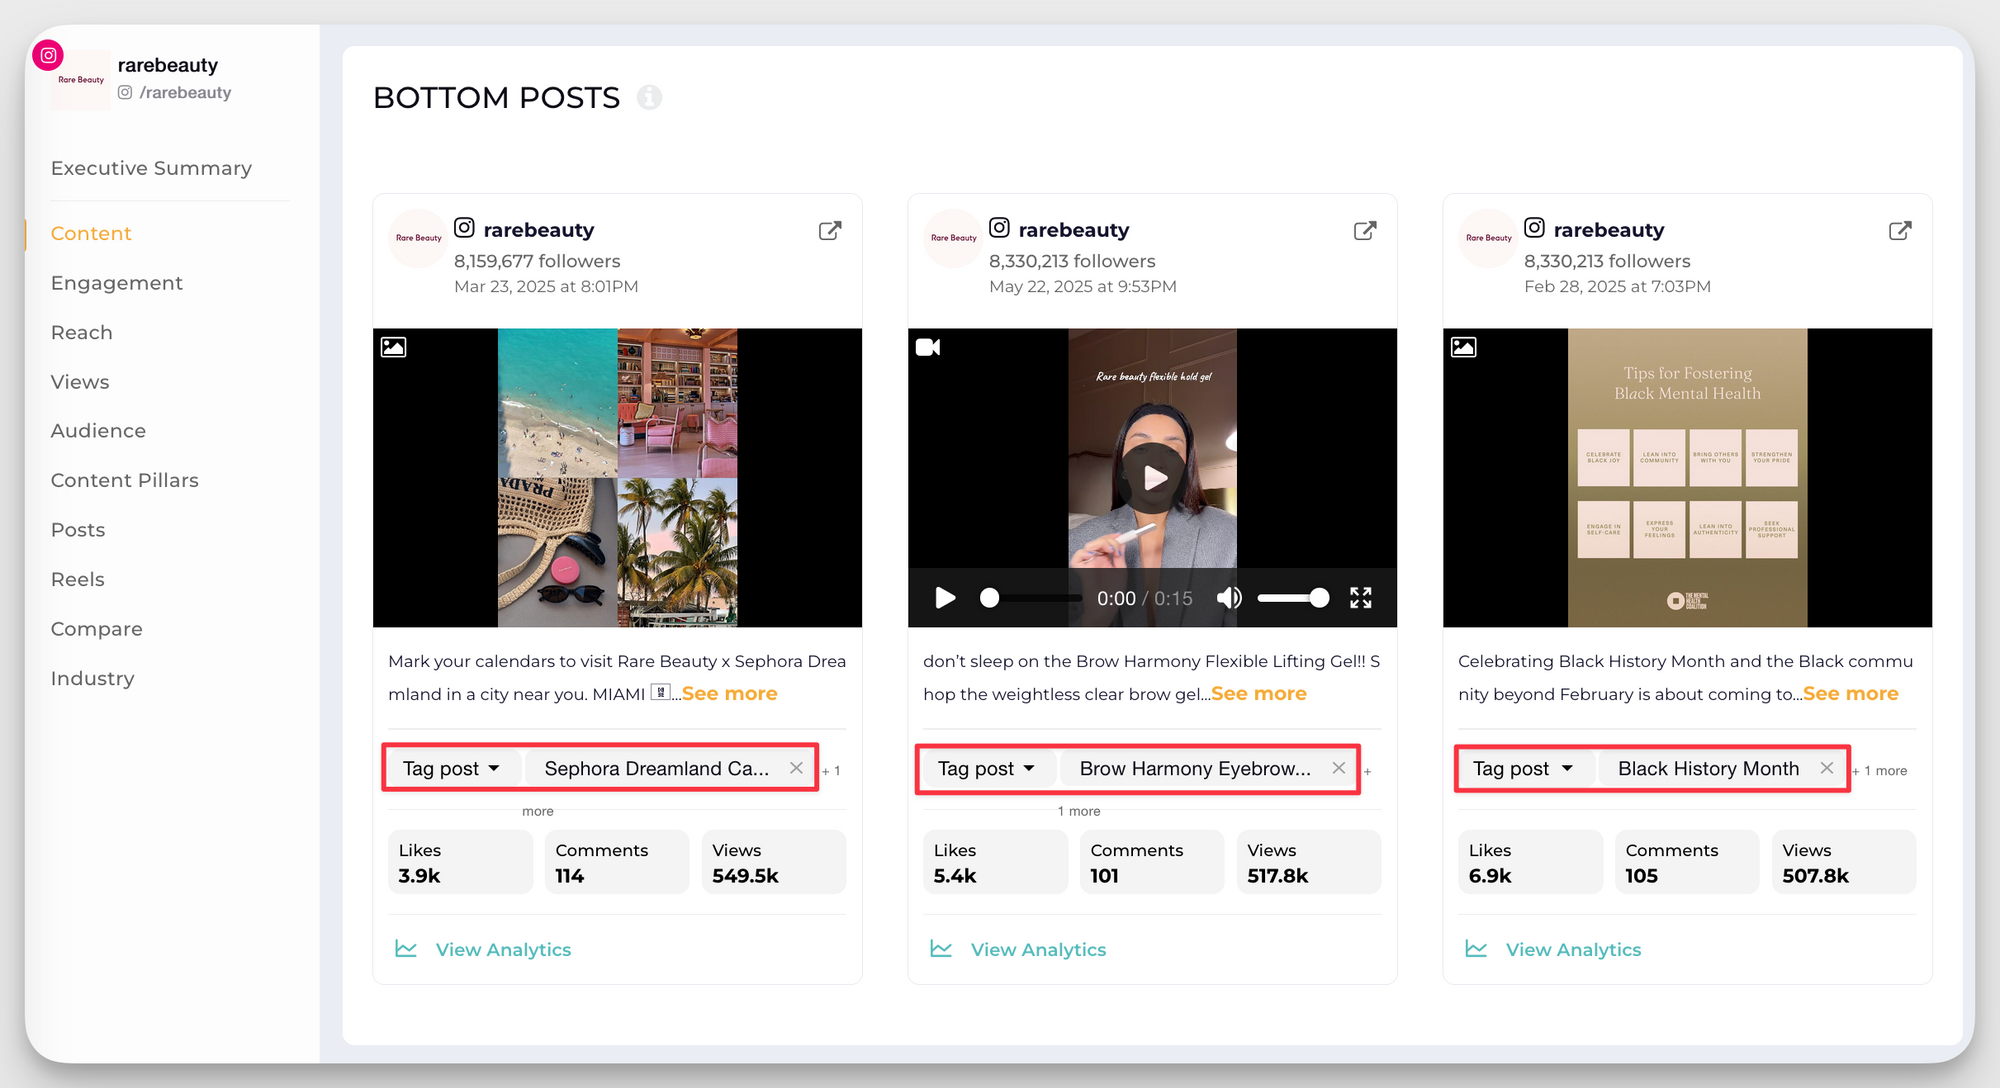This screenshot has width=2000, height=1088.
Task: Expand See more on the Black History Month caption
Action: (x=1851, y=693)
